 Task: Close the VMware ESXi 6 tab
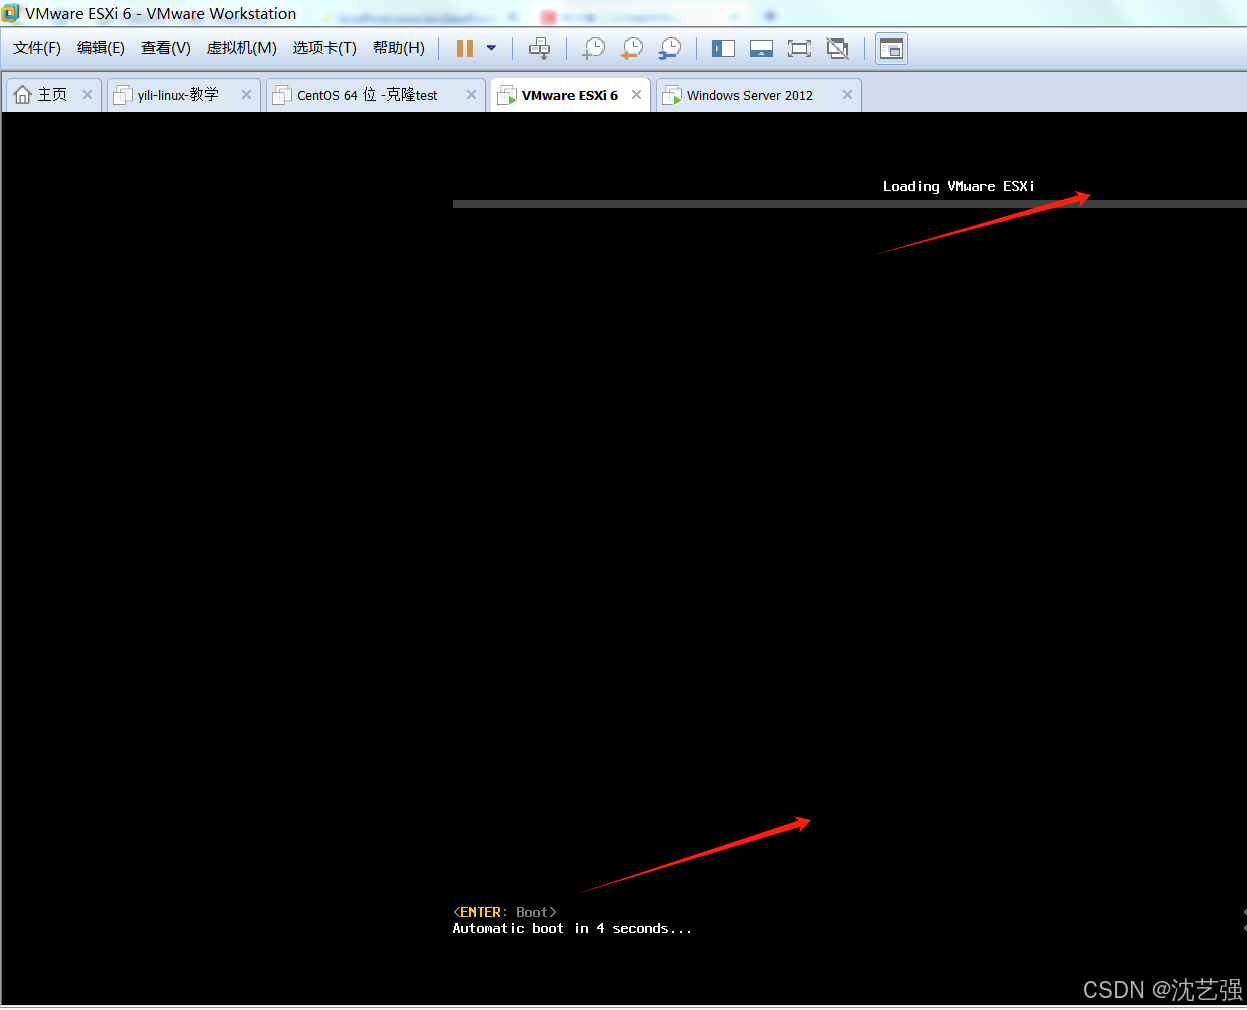pos(636,94)
